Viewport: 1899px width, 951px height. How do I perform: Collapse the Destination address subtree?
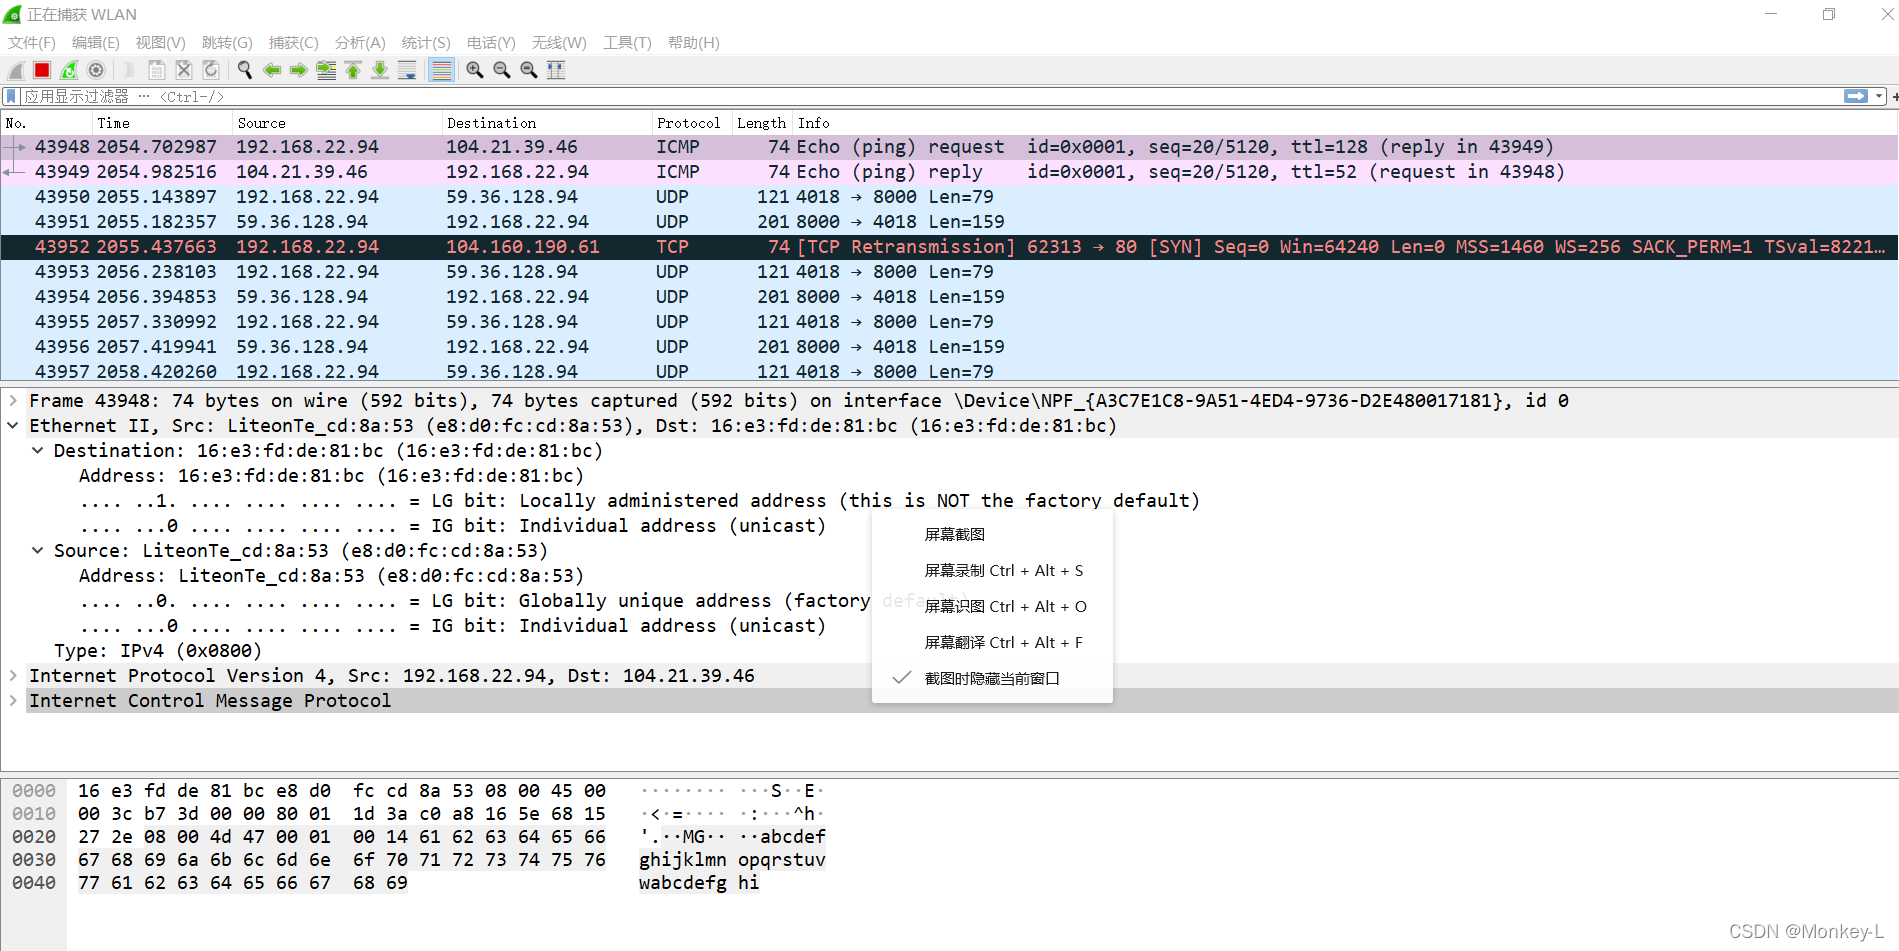37,451
